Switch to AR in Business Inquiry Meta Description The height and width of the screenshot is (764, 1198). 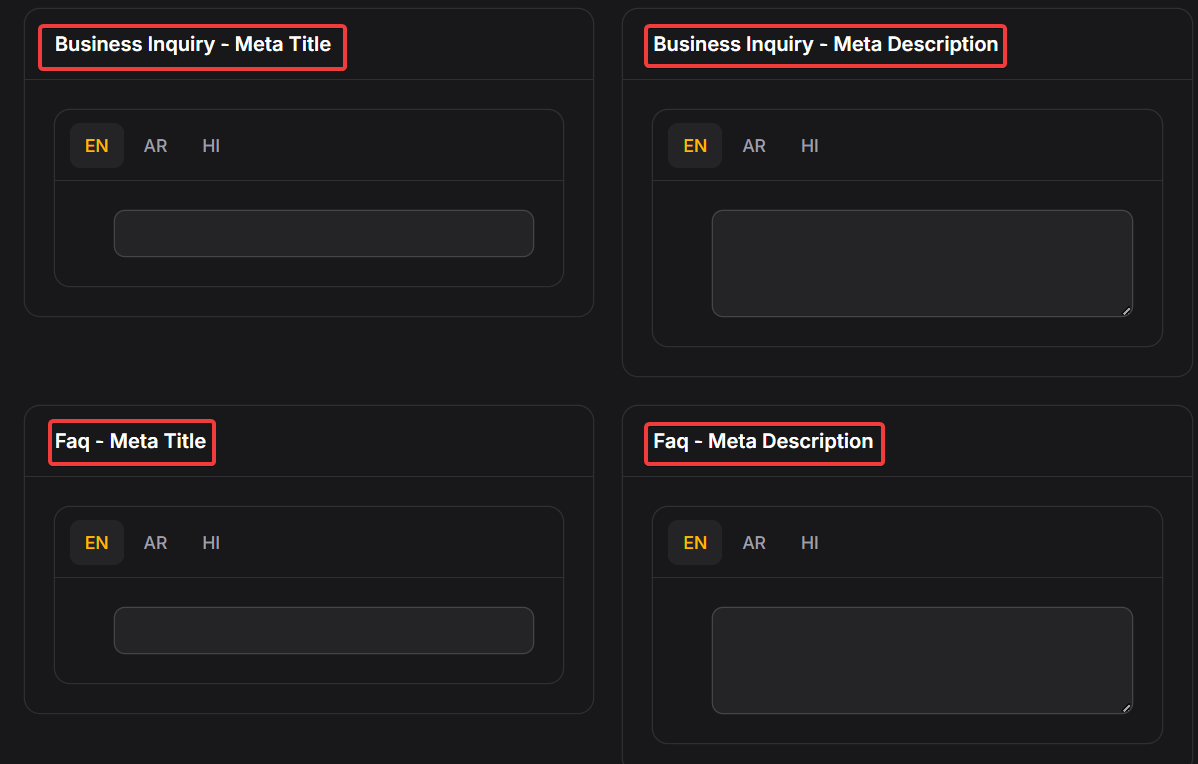754,146
